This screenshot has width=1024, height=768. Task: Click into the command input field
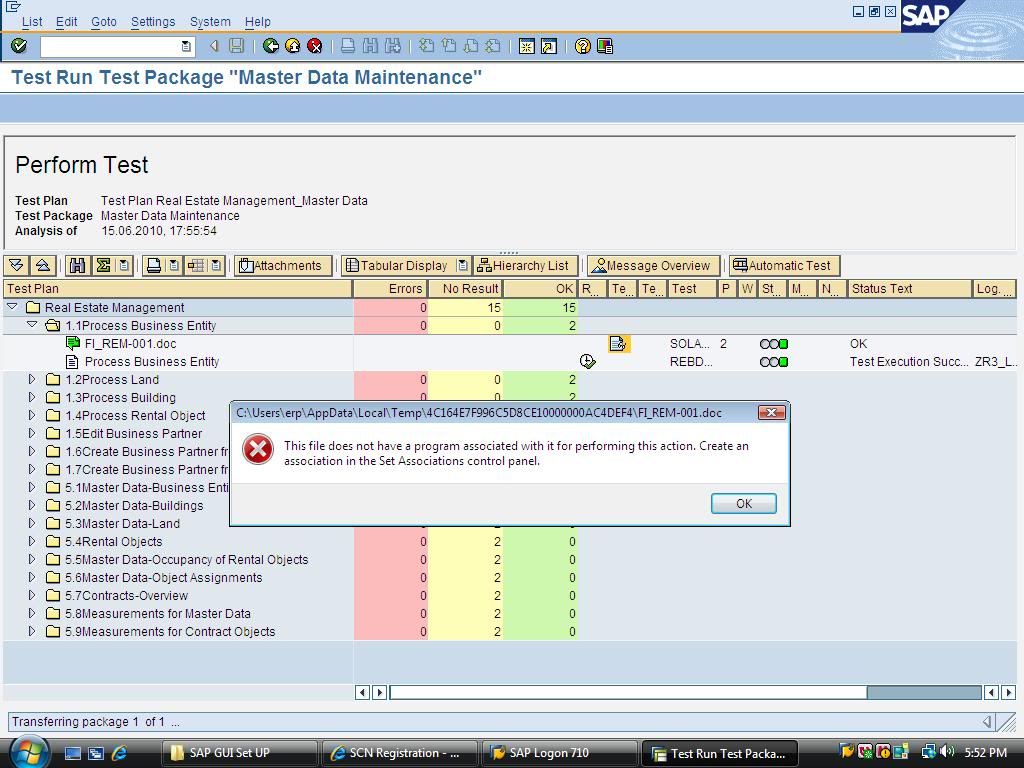110,46
